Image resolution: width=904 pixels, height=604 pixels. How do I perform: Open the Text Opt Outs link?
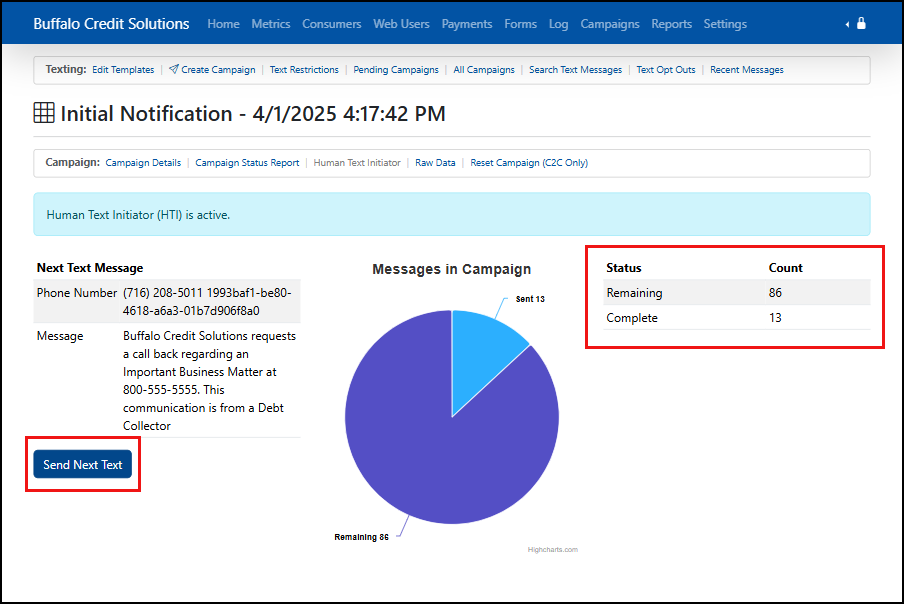click(x=666, y=70)
